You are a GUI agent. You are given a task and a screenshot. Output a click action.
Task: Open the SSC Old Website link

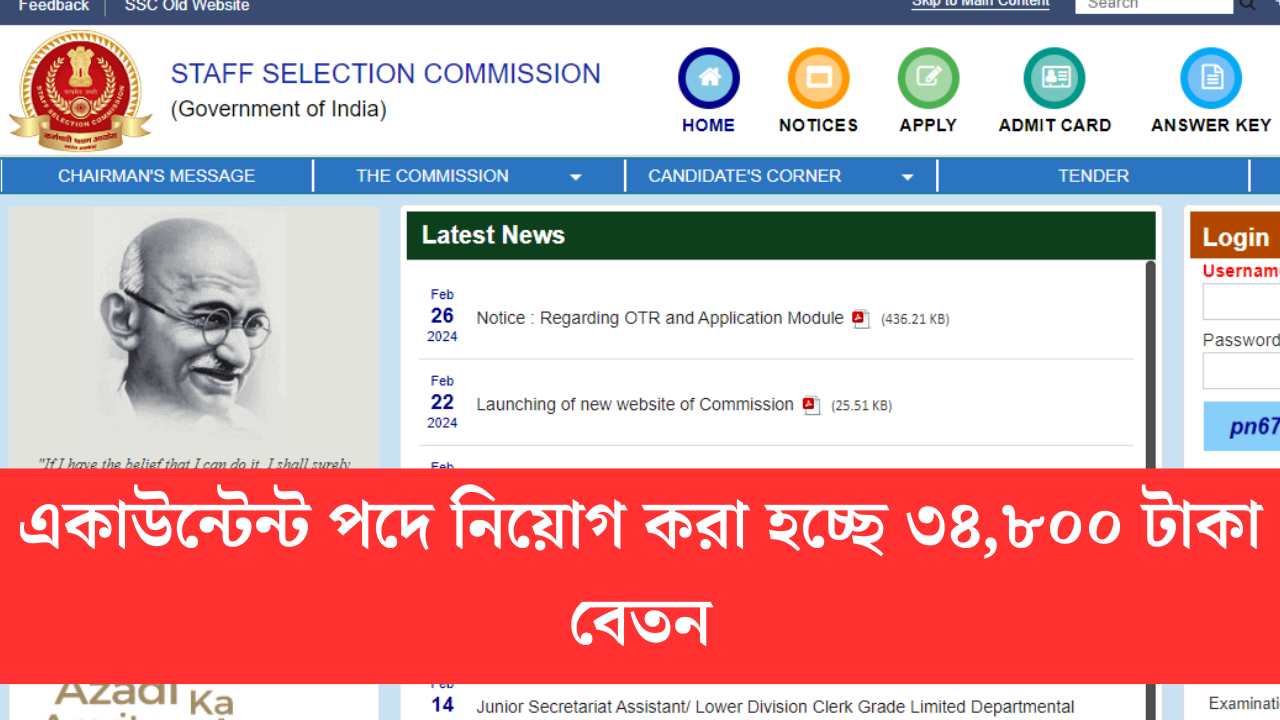click(x=187, y=6)
